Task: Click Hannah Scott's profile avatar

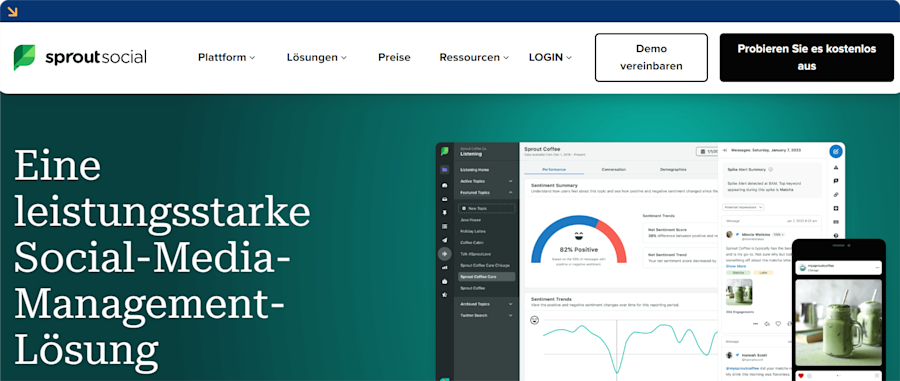Action: (729, 356)
